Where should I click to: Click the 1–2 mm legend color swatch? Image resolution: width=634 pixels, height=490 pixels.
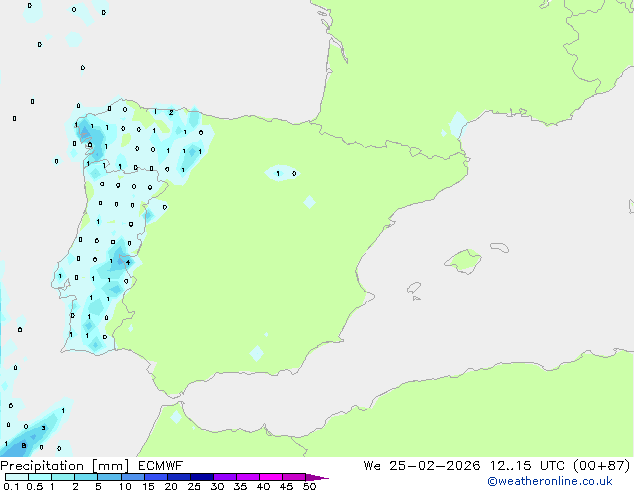(63, 477)
